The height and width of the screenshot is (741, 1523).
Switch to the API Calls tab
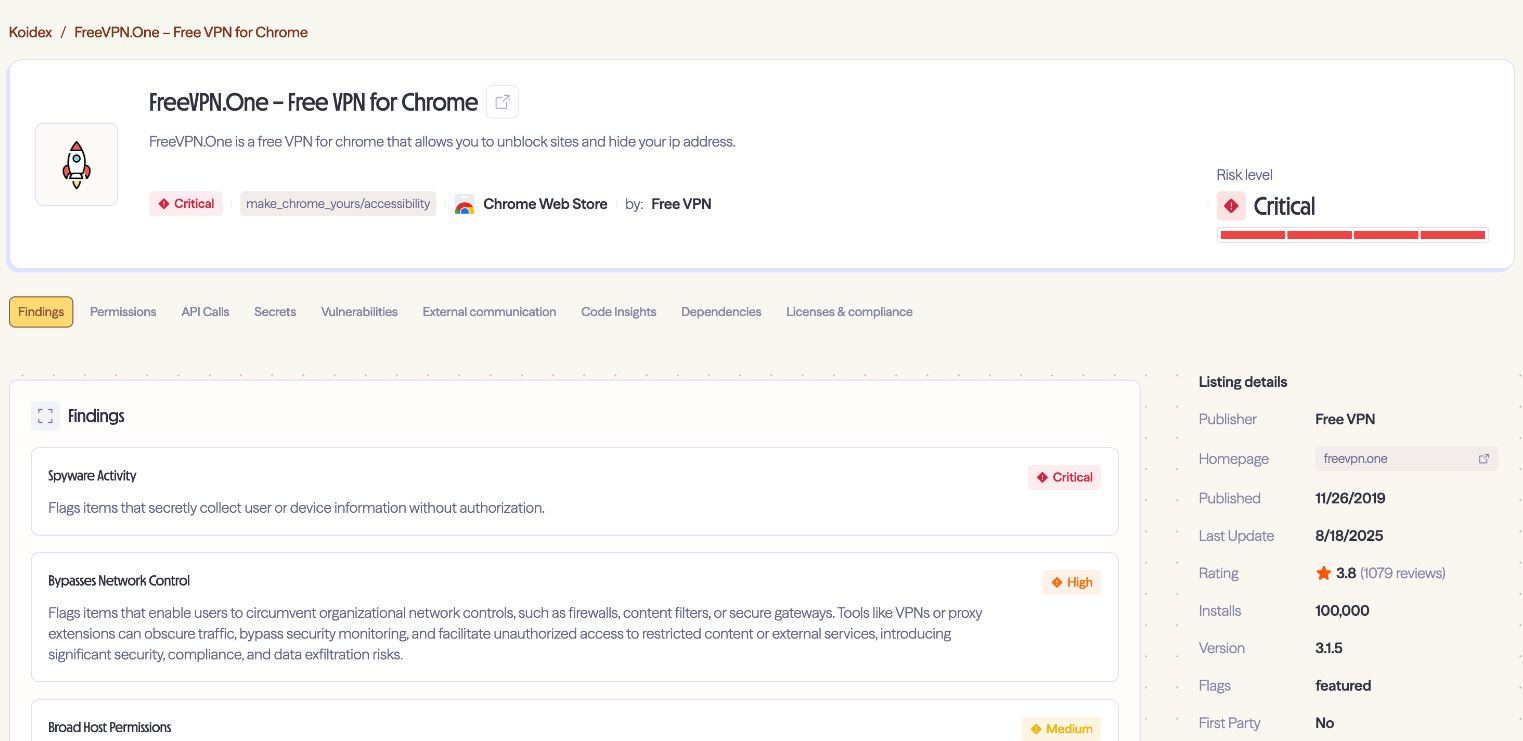click(x=205, y=312)
